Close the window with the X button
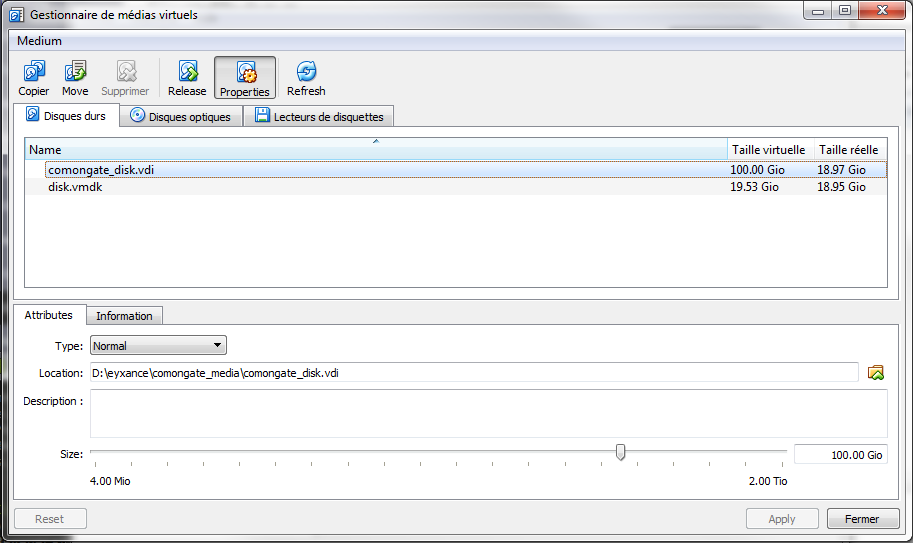Viewport: 913px width, 543px height. [x=883, y=10]
